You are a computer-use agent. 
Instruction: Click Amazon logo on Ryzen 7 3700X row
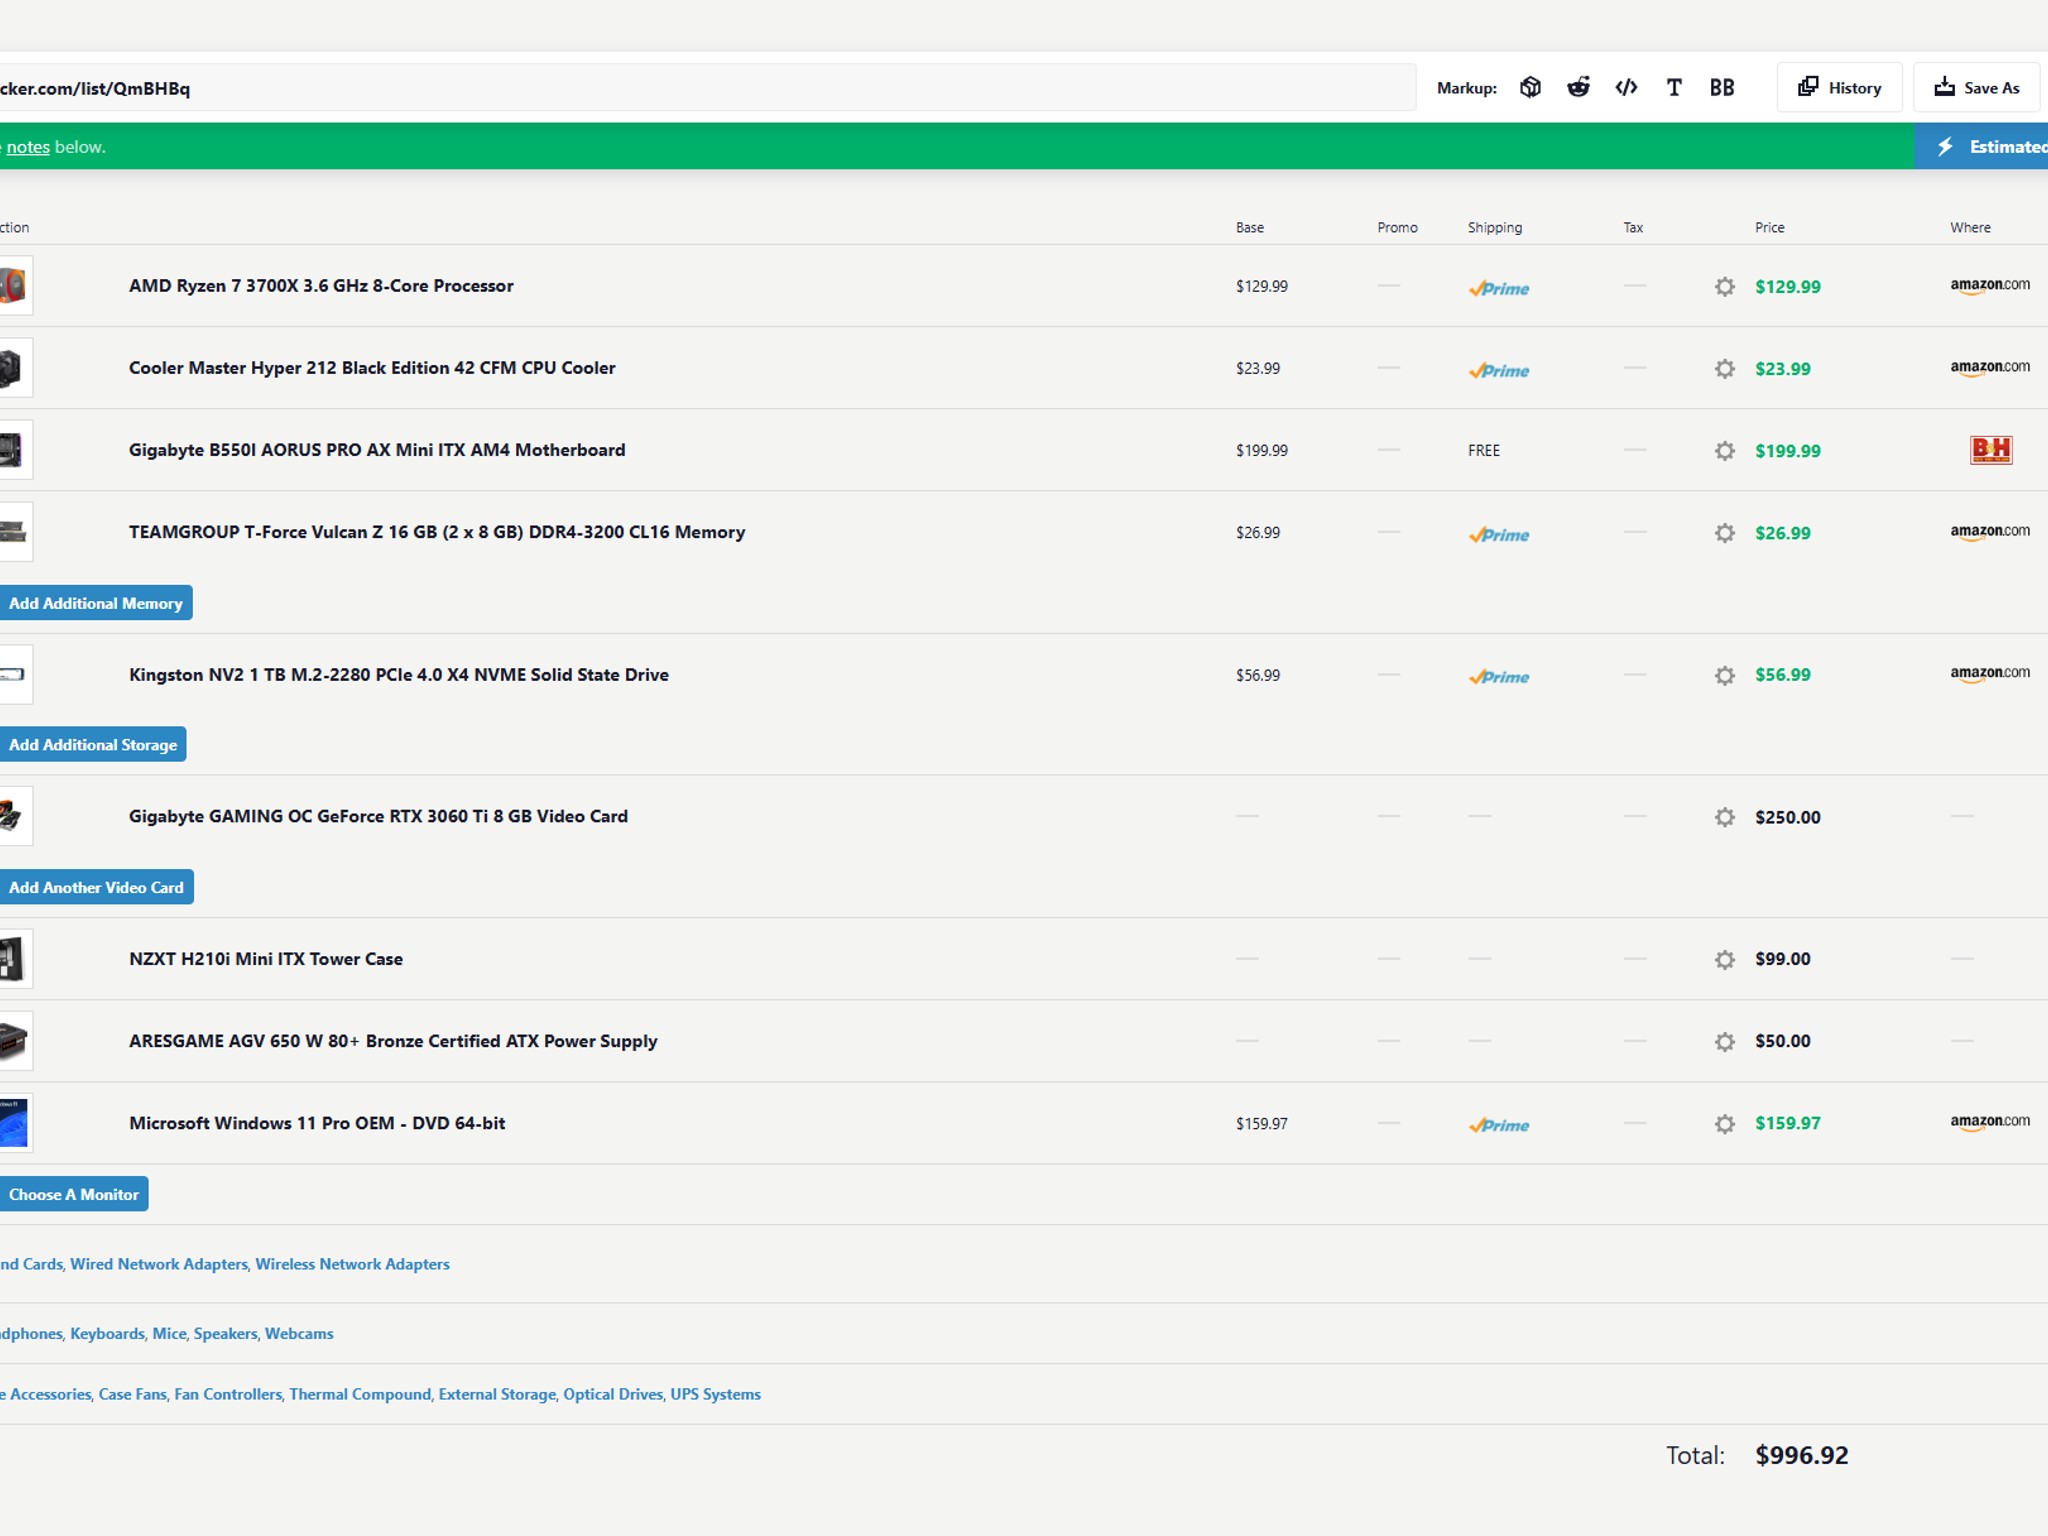(1990, 286)
